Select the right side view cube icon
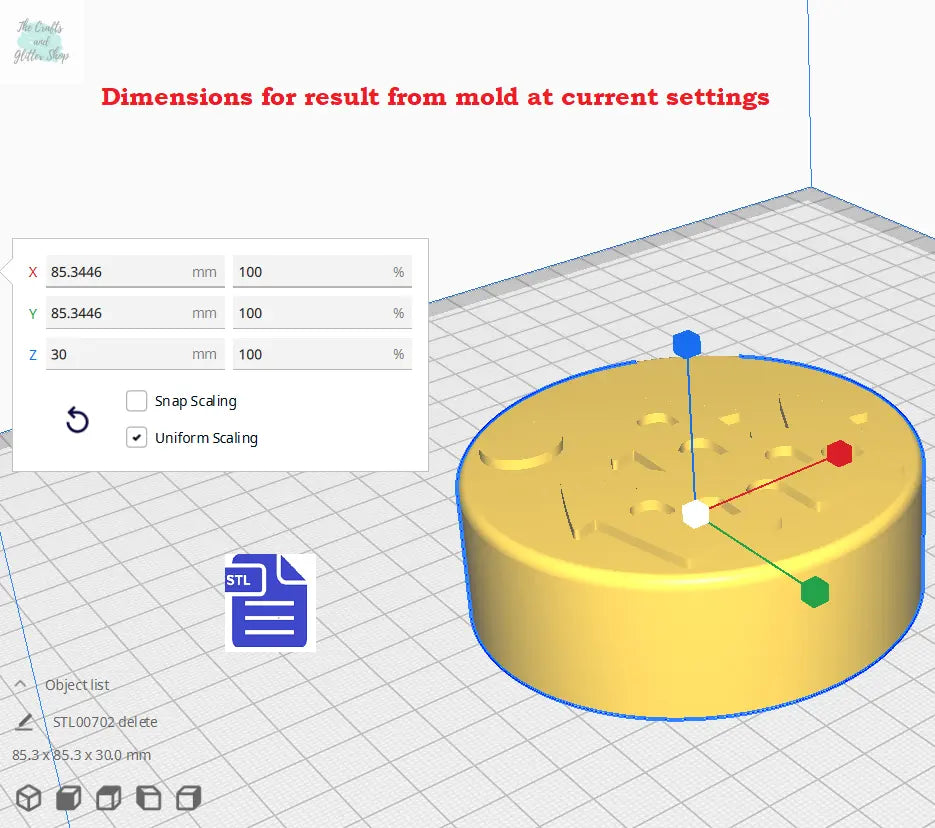This screenshot has width=935, height=828. pos(188,798)
